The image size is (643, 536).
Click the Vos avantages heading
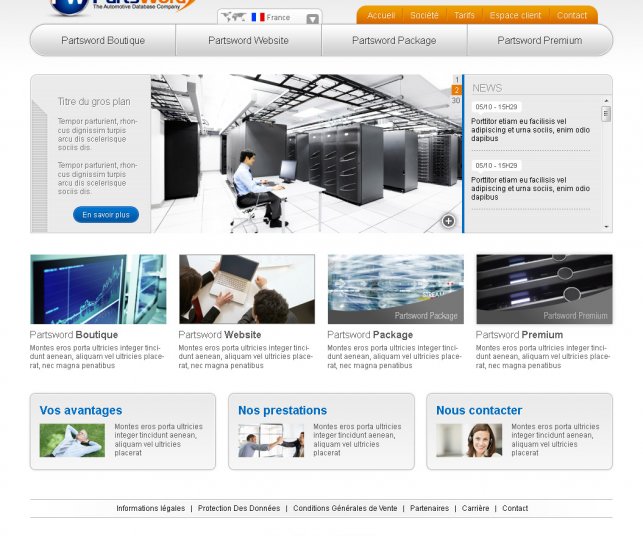coord(81,411)
